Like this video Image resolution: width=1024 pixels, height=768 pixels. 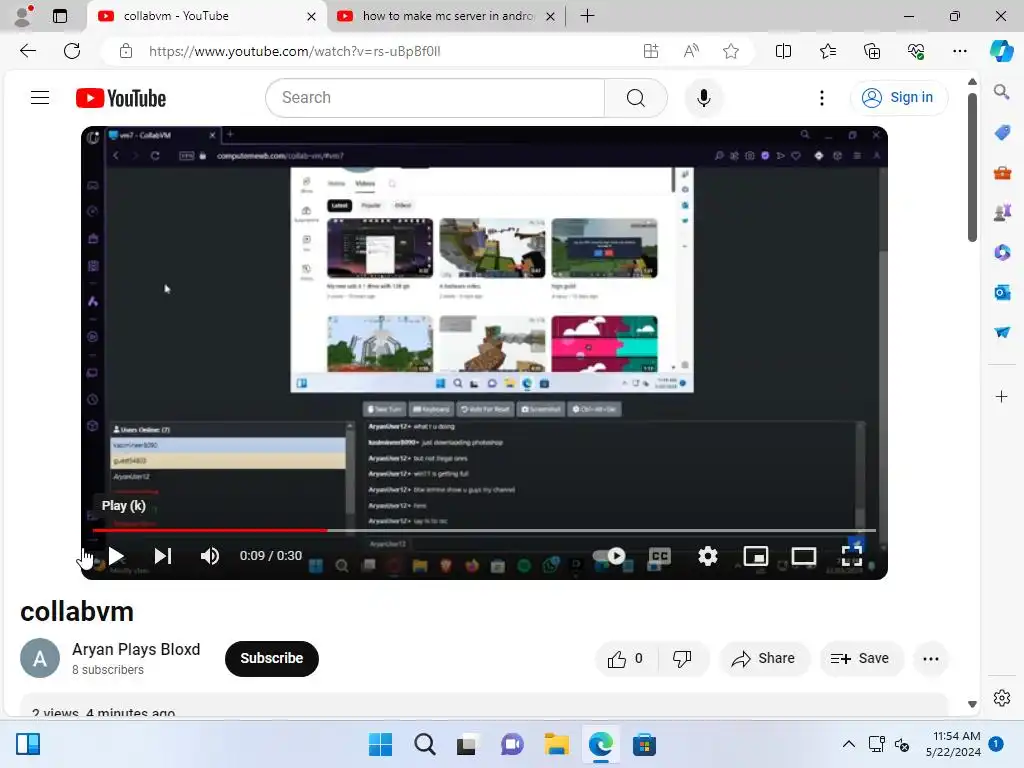tap(625, 659)
